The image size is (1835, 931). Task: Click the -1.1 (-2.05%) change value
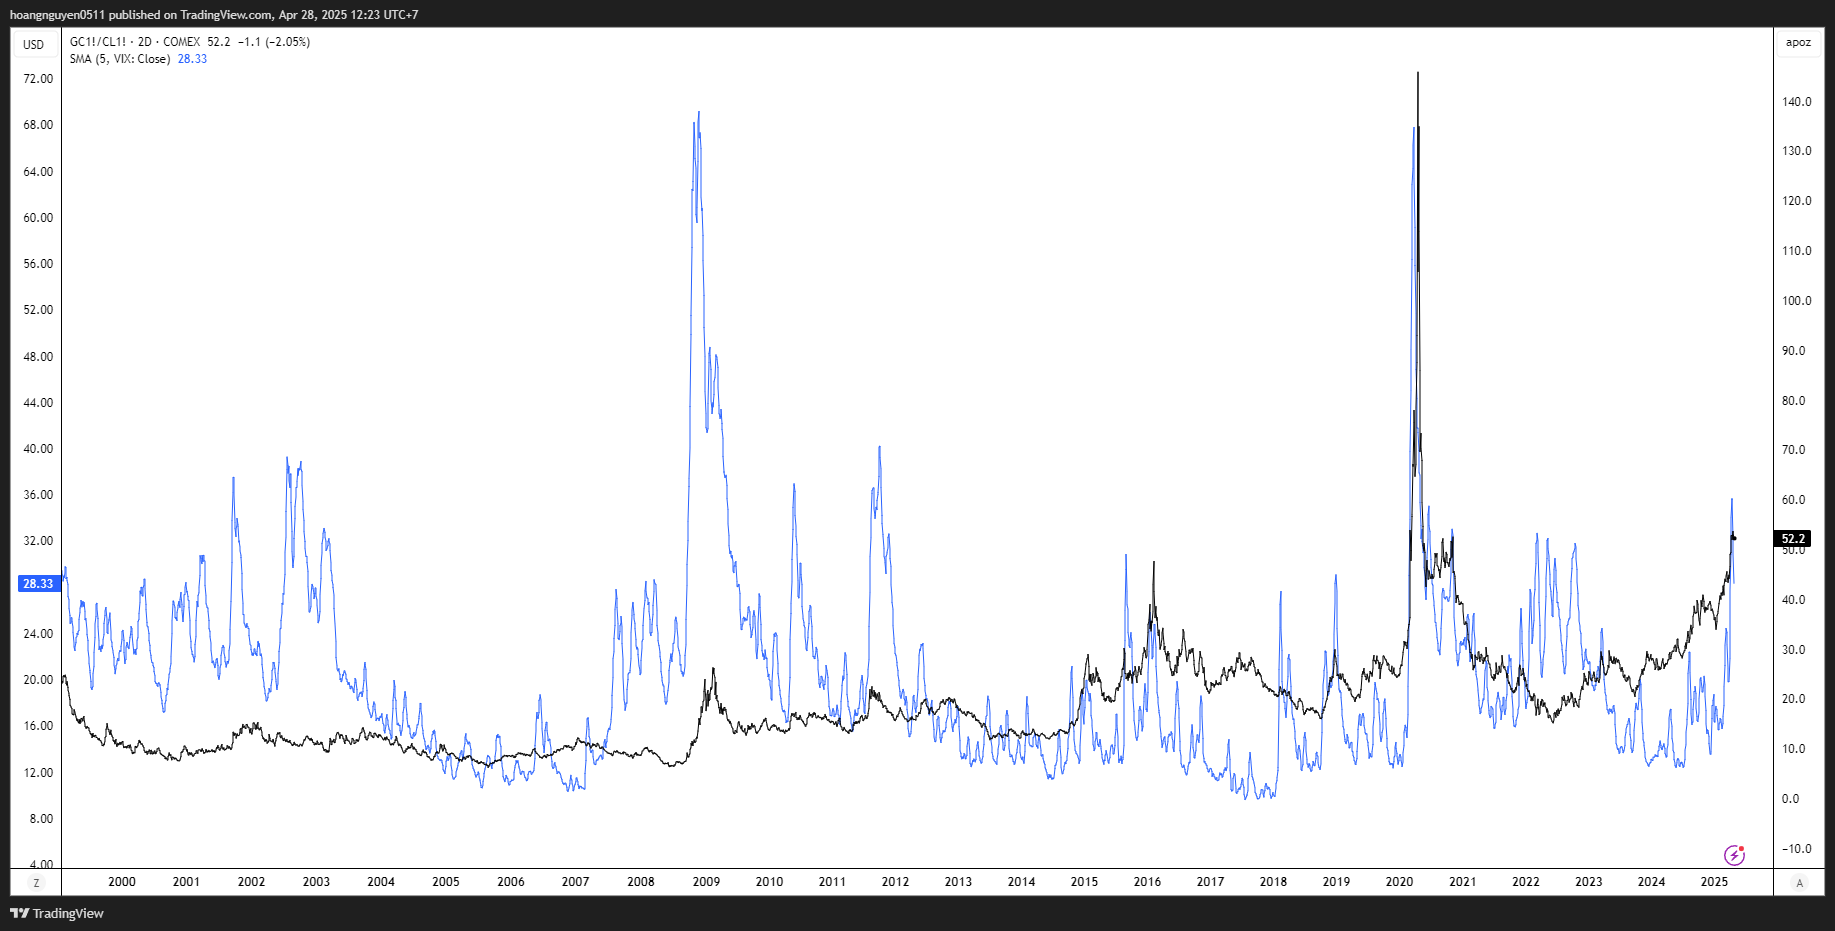274,42
